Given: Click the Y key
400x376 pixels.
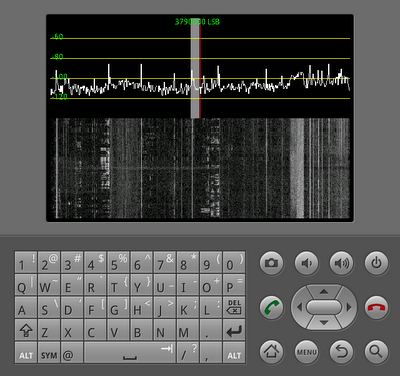Looking at the screenshot, I should point(142,285).
